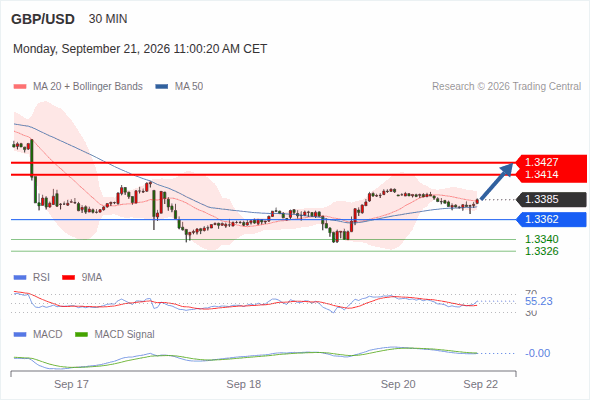The image size is (590, 400).
Task: Click the MA 50 legend label
Action: pyautogui.click(x=189, y=87)
